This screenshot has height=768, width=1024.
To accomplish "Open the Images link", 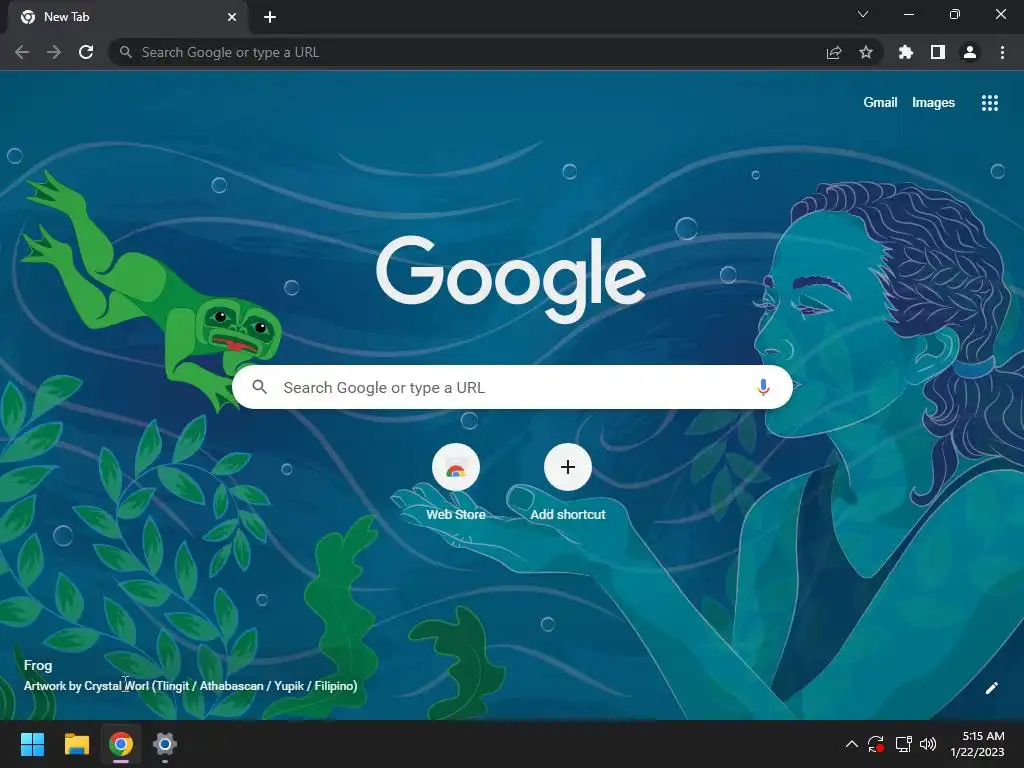I will point(933,103).
